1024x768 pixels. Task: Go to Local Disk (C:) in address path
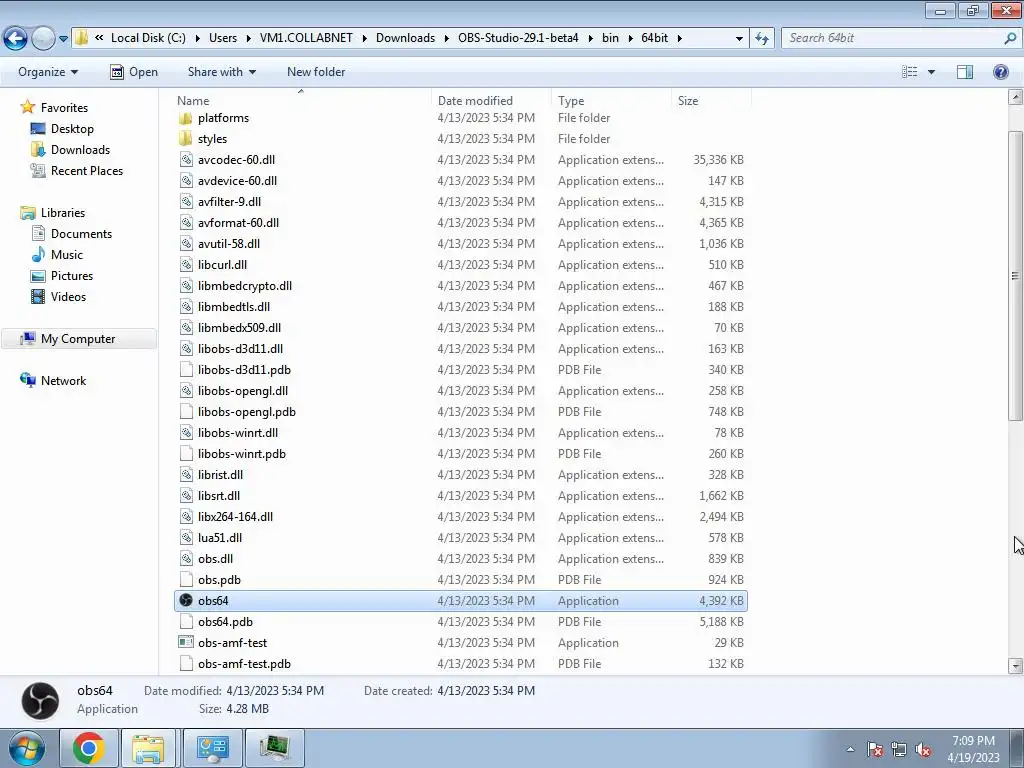coord(148,38)
